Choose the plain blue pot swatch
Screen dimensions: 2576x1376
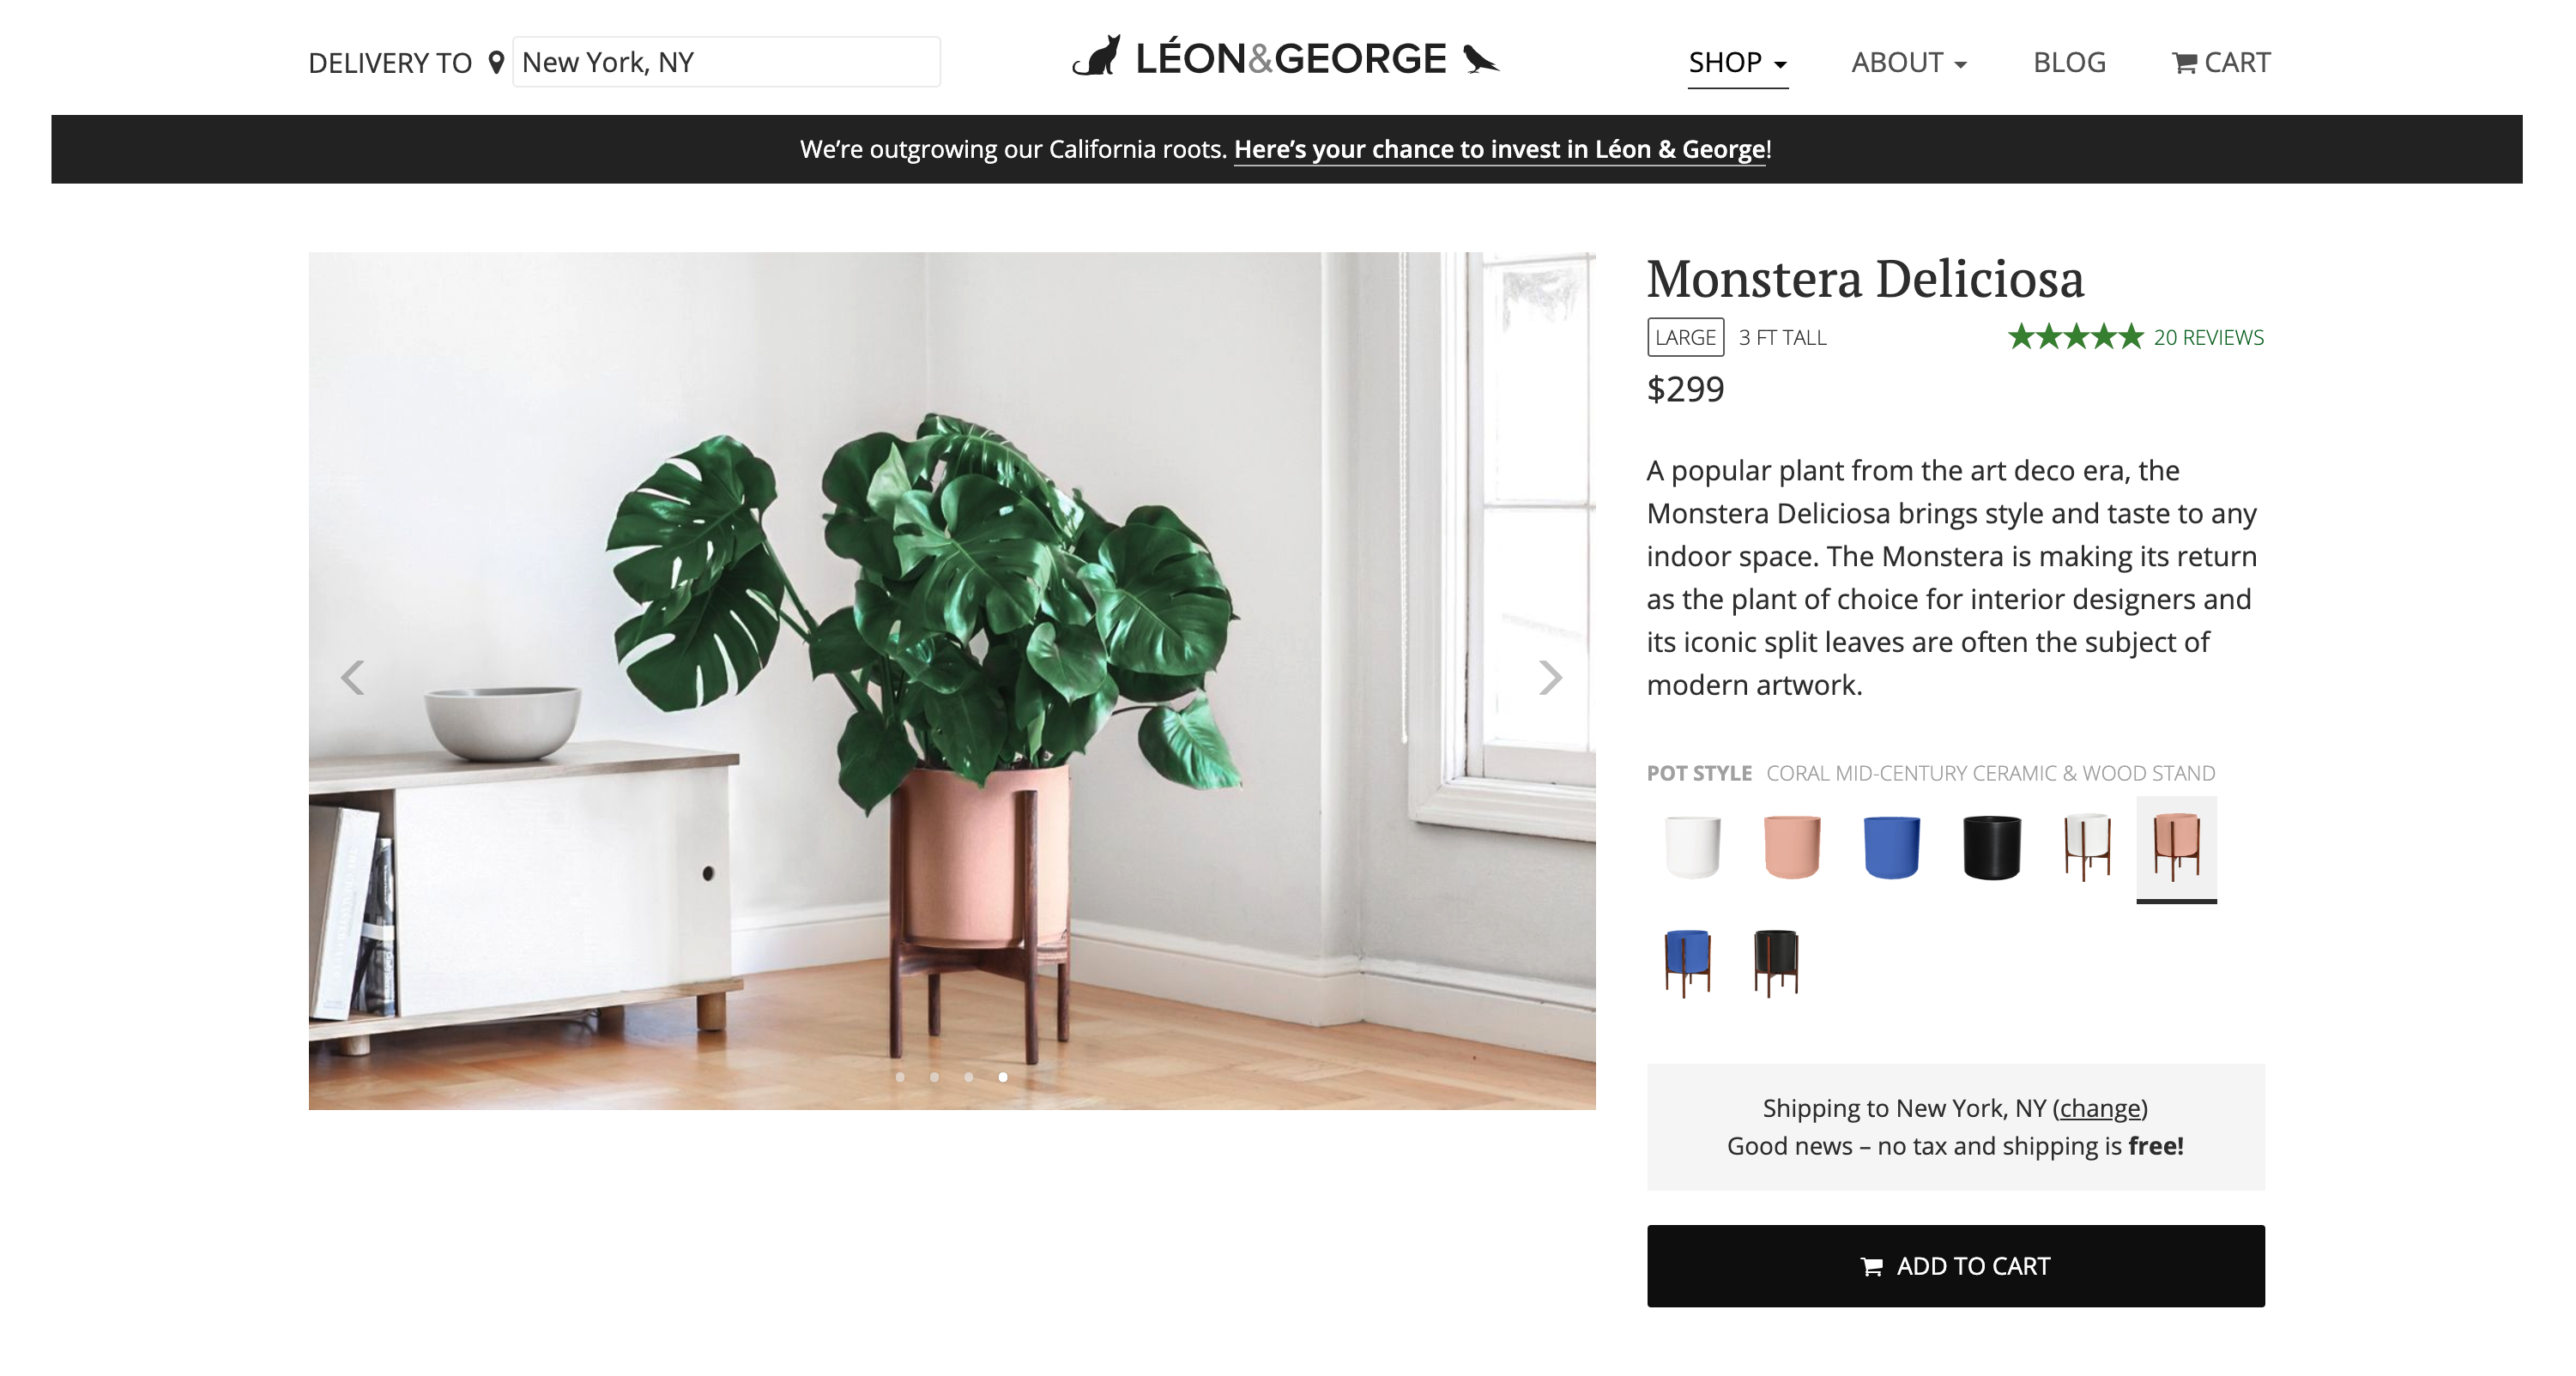1891,847
